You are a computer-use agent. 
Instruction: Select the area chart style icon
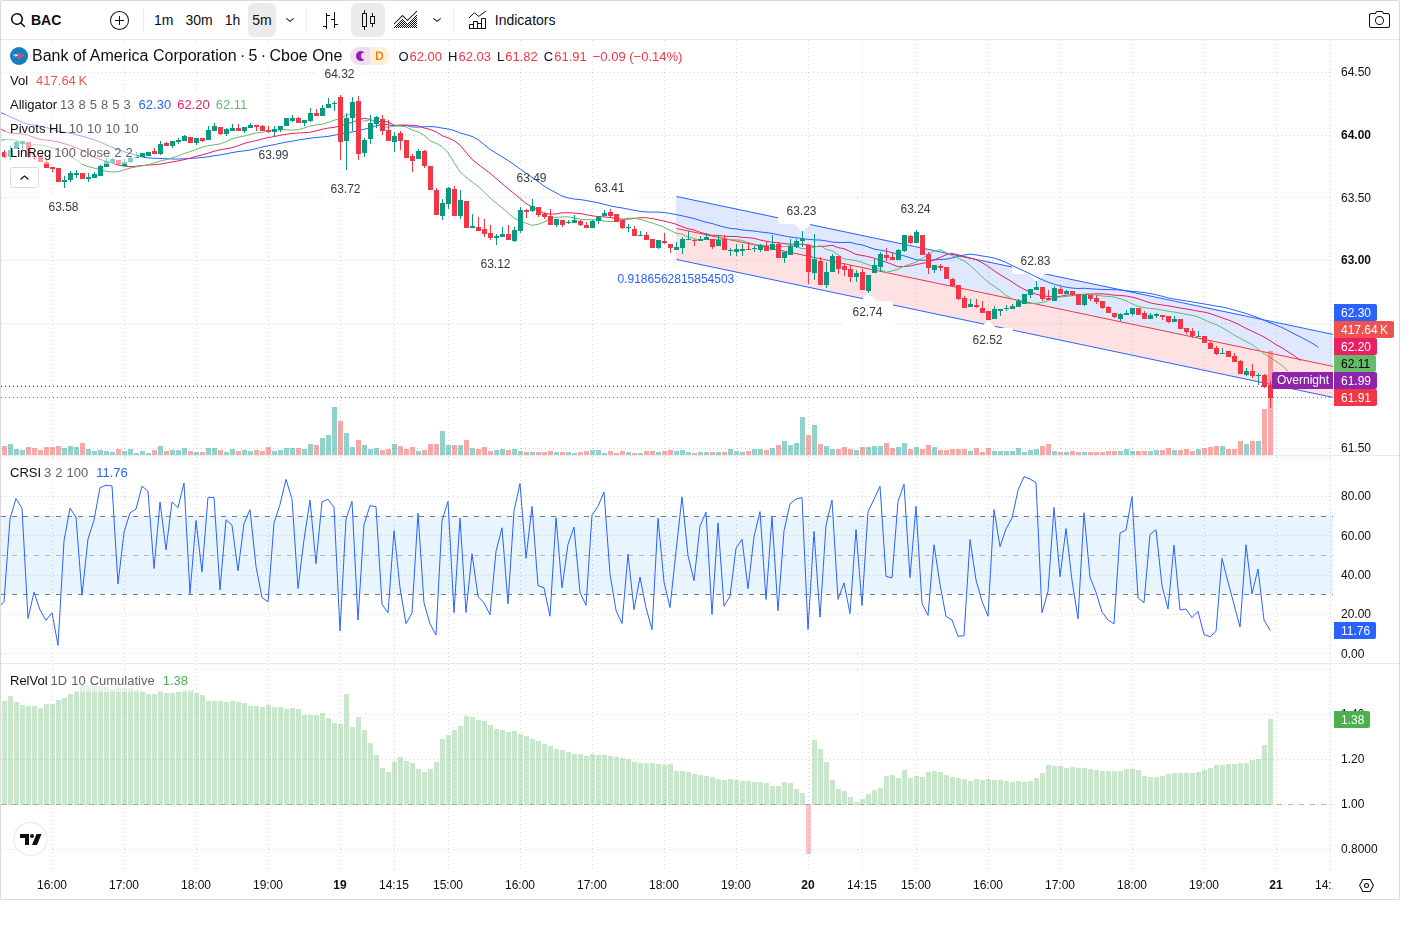[x=406, y=20]
